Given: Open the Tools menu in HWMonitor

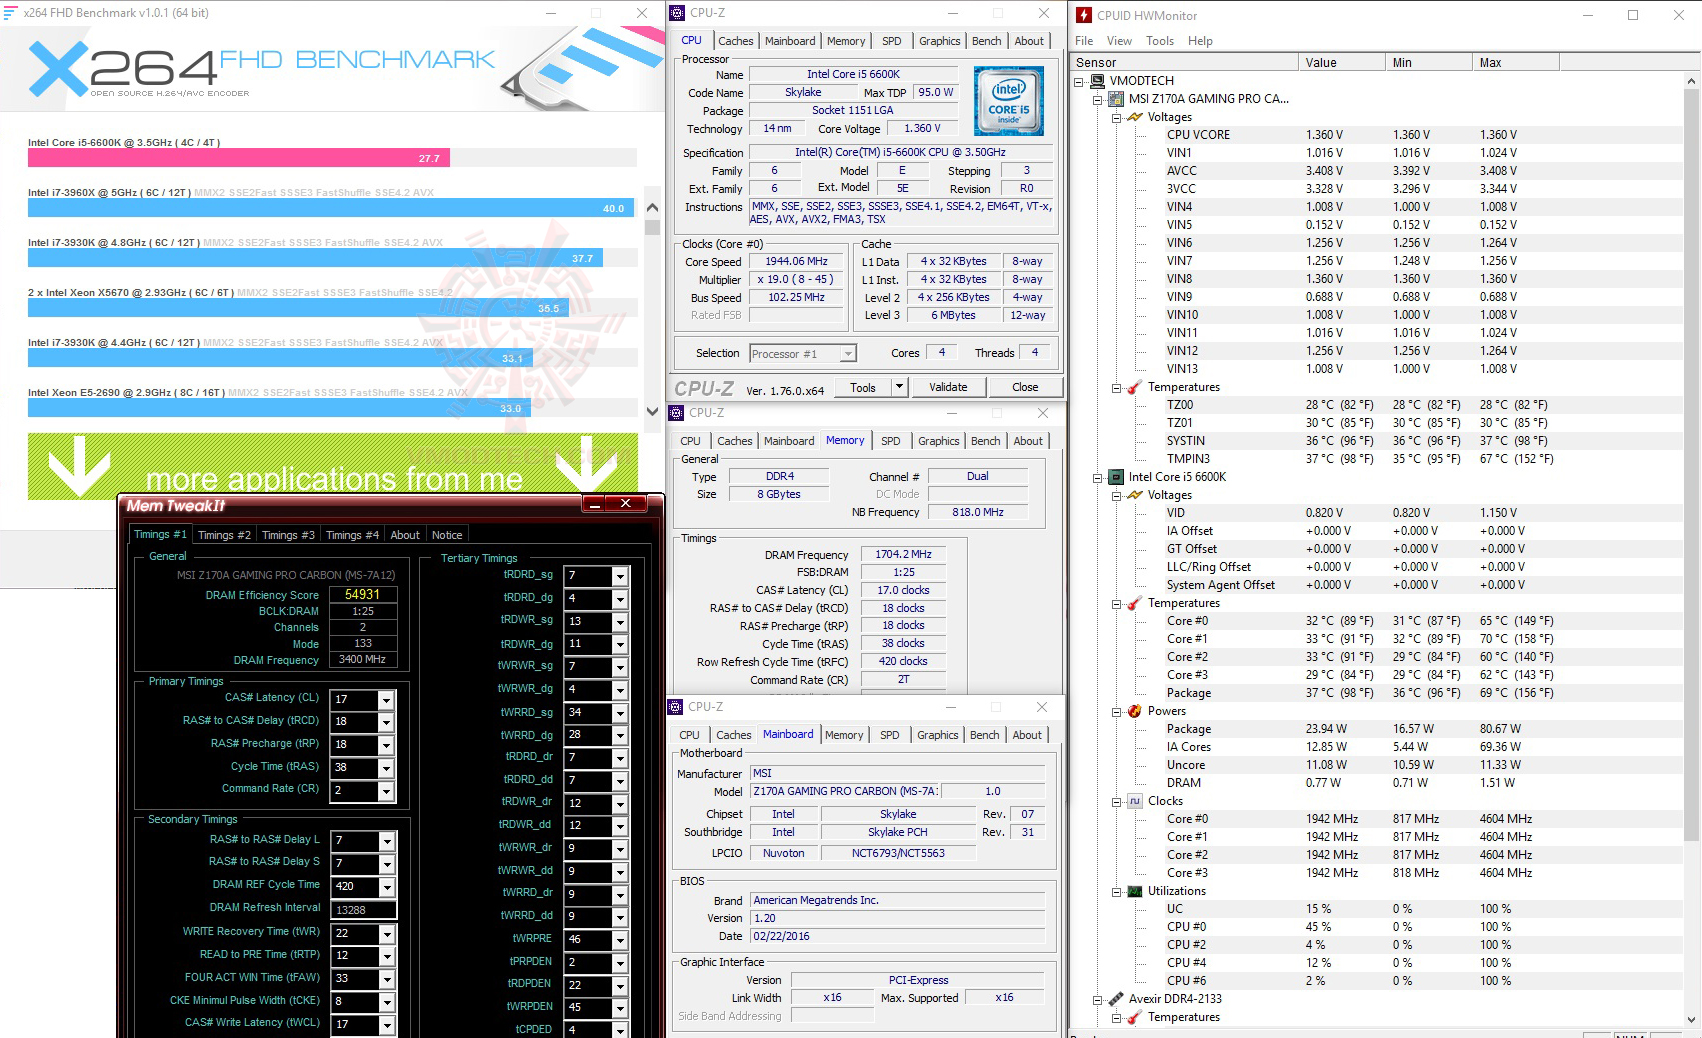Looking at the screenshot, I should [x=1160, y=41].
